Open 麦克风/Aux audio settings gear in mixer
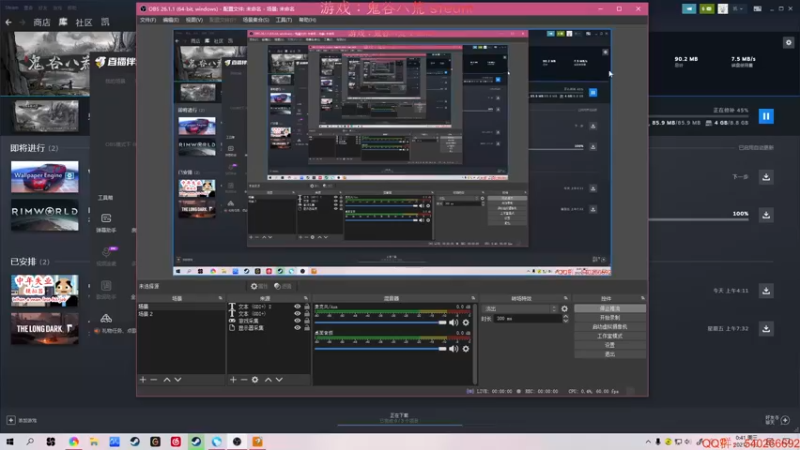This screenshot has height=450, width=800. tap(466, 322)
